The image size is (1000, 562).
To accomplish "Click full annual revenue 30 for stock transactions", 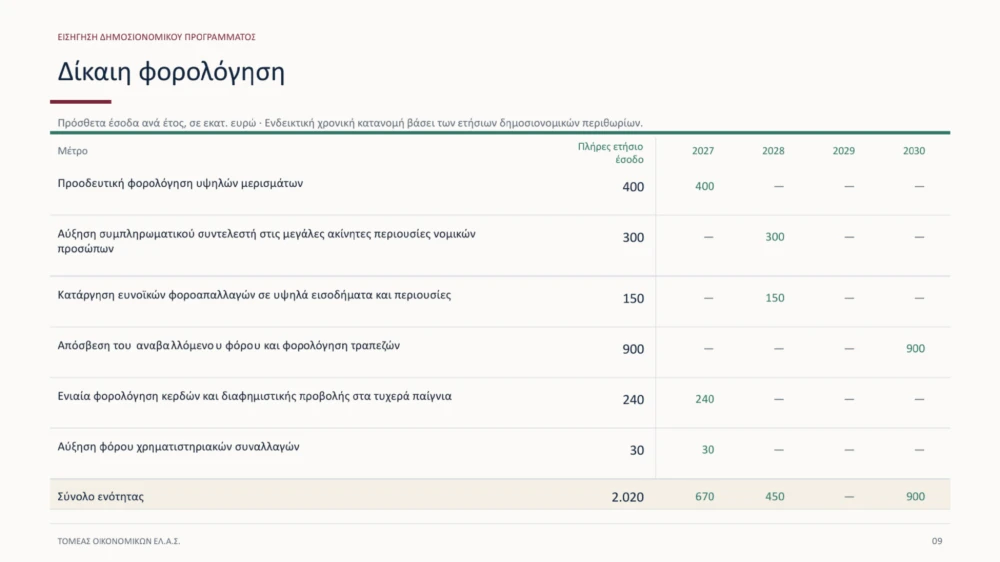I will 636,450.
